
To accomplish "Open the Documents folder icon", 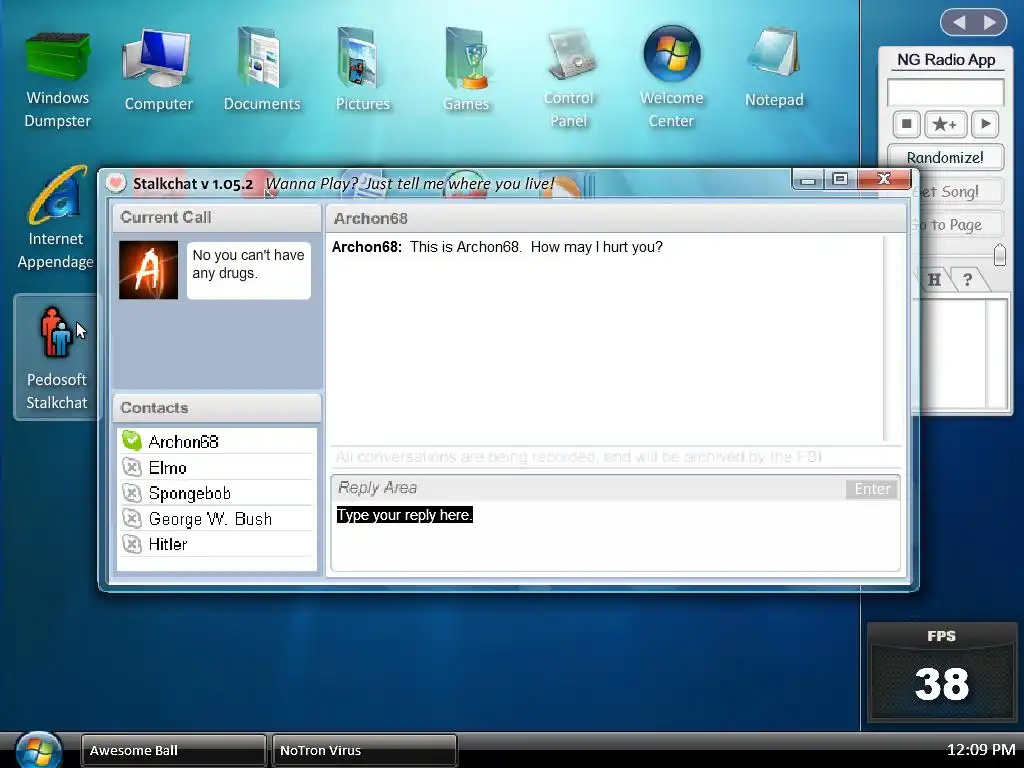I will coord(261,71).
